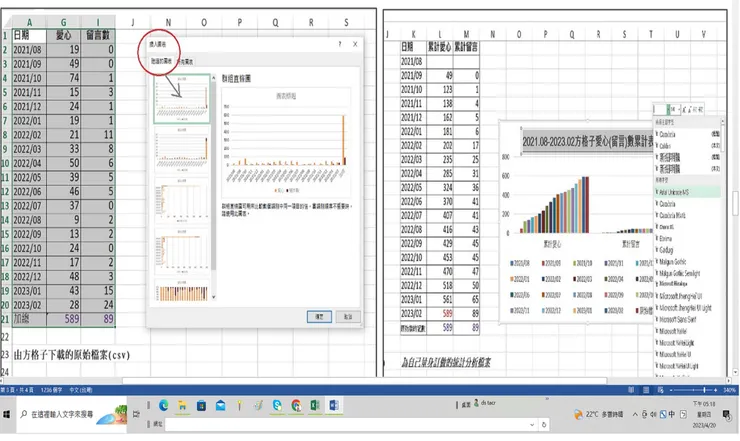
Task: Select the chart title in right sheet
Action: [588, 141]
